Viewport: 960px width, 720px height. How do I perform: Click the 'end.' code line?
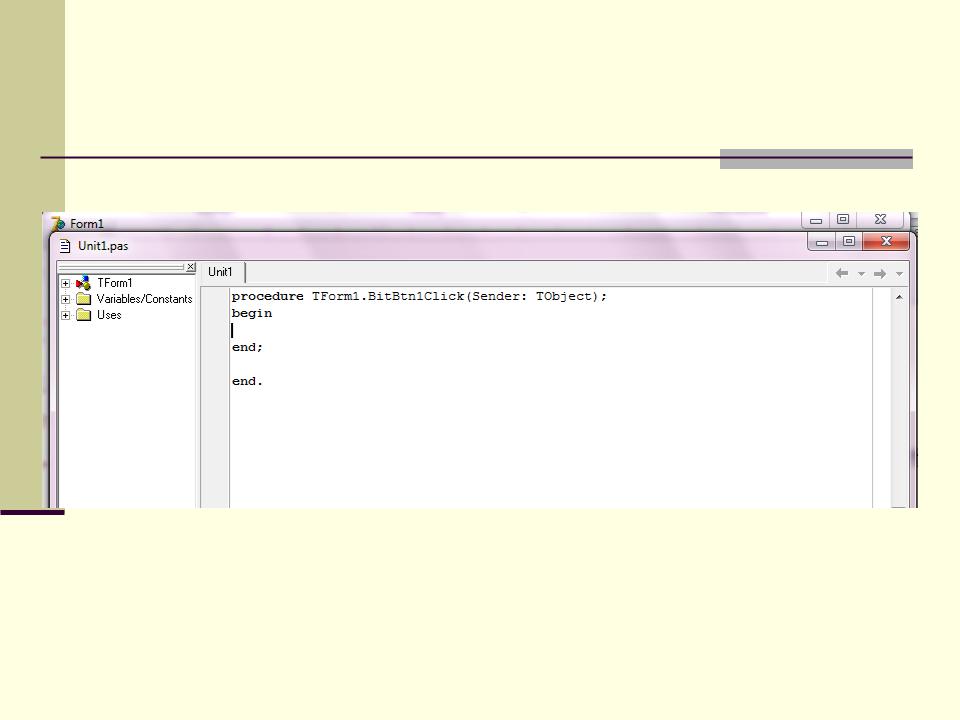pyautogui.click(x=247, y=381)
